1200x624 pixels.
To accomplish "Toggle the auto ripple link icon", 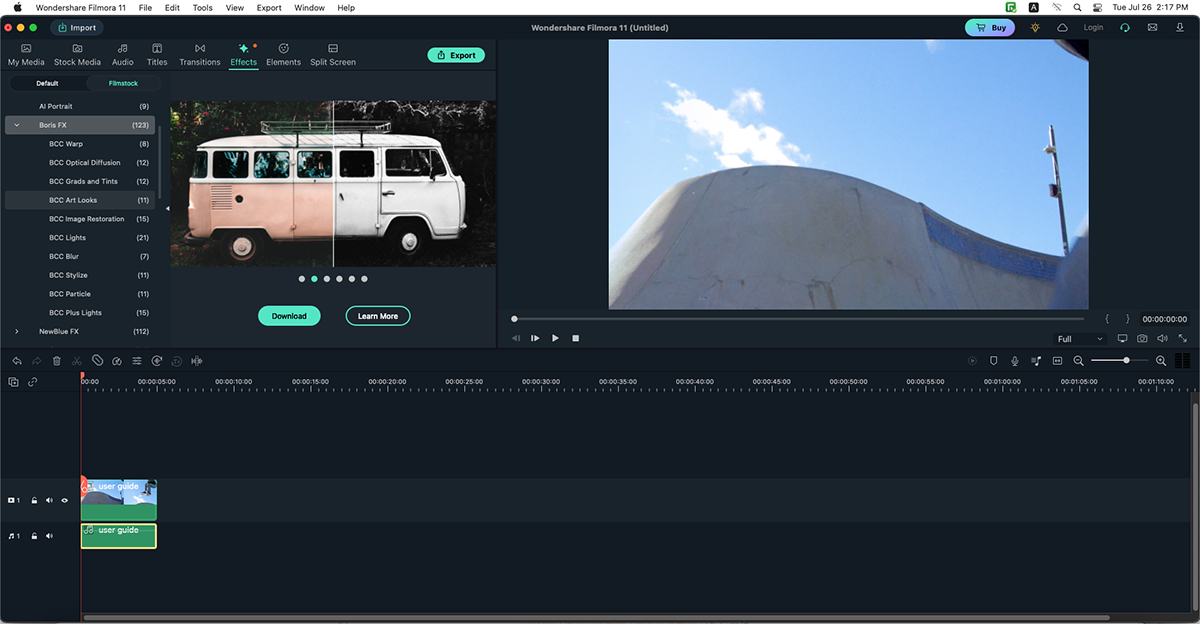I will tap(33, 382).
